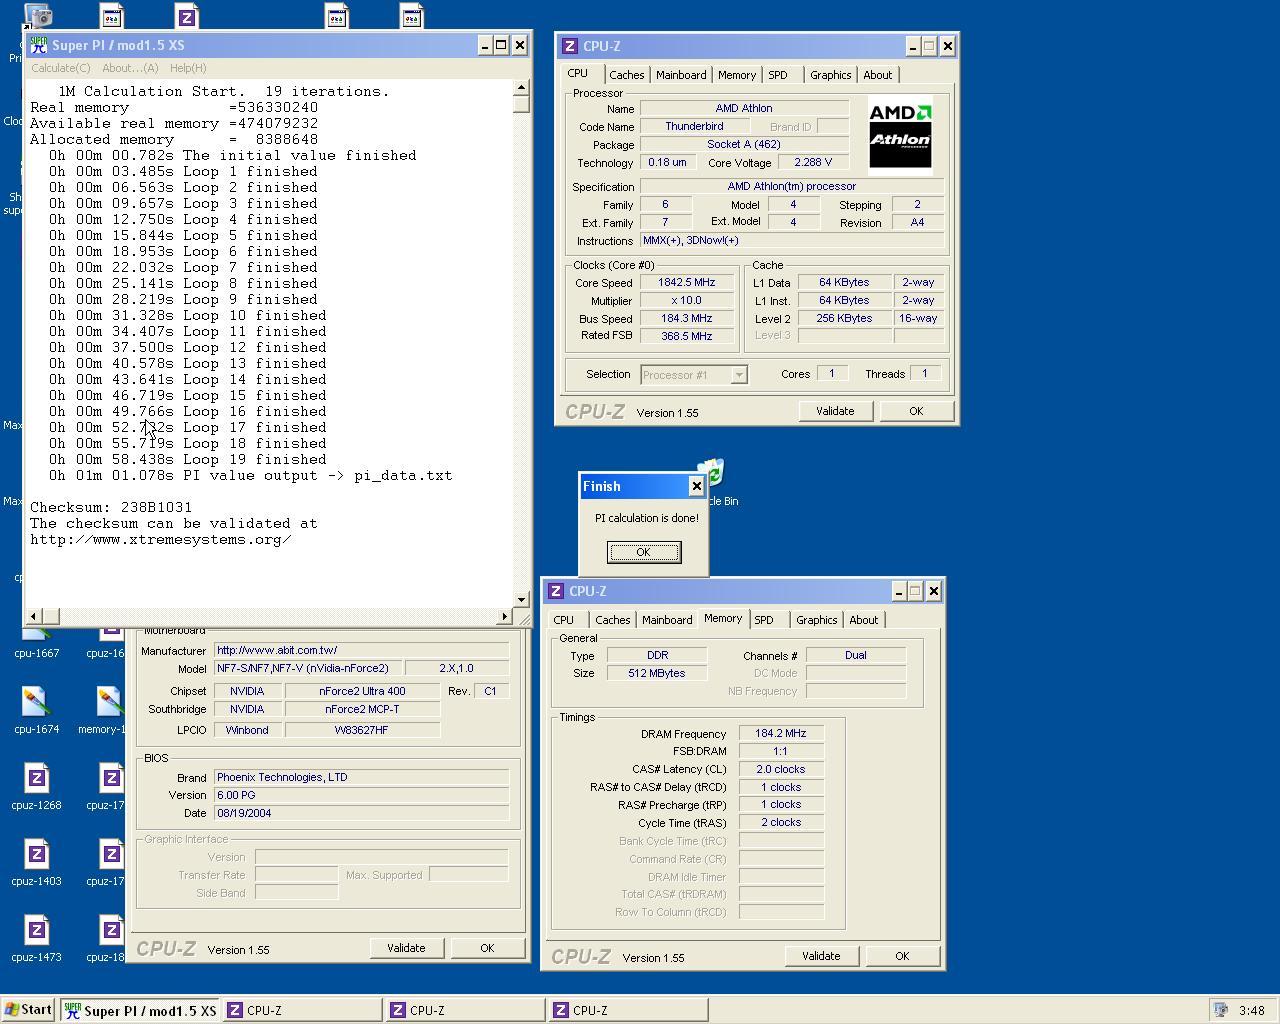Switch to Mainboard tab in CPU-Z Memory window
This screenshot has width=1280, height=1024.
pos(667,620)
